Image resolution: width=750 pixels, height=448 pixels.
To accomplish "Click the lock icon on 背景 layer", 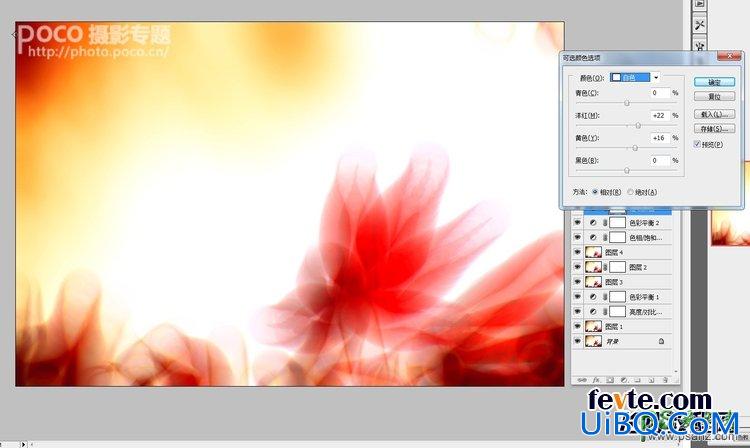I will [x=661, y=341].
